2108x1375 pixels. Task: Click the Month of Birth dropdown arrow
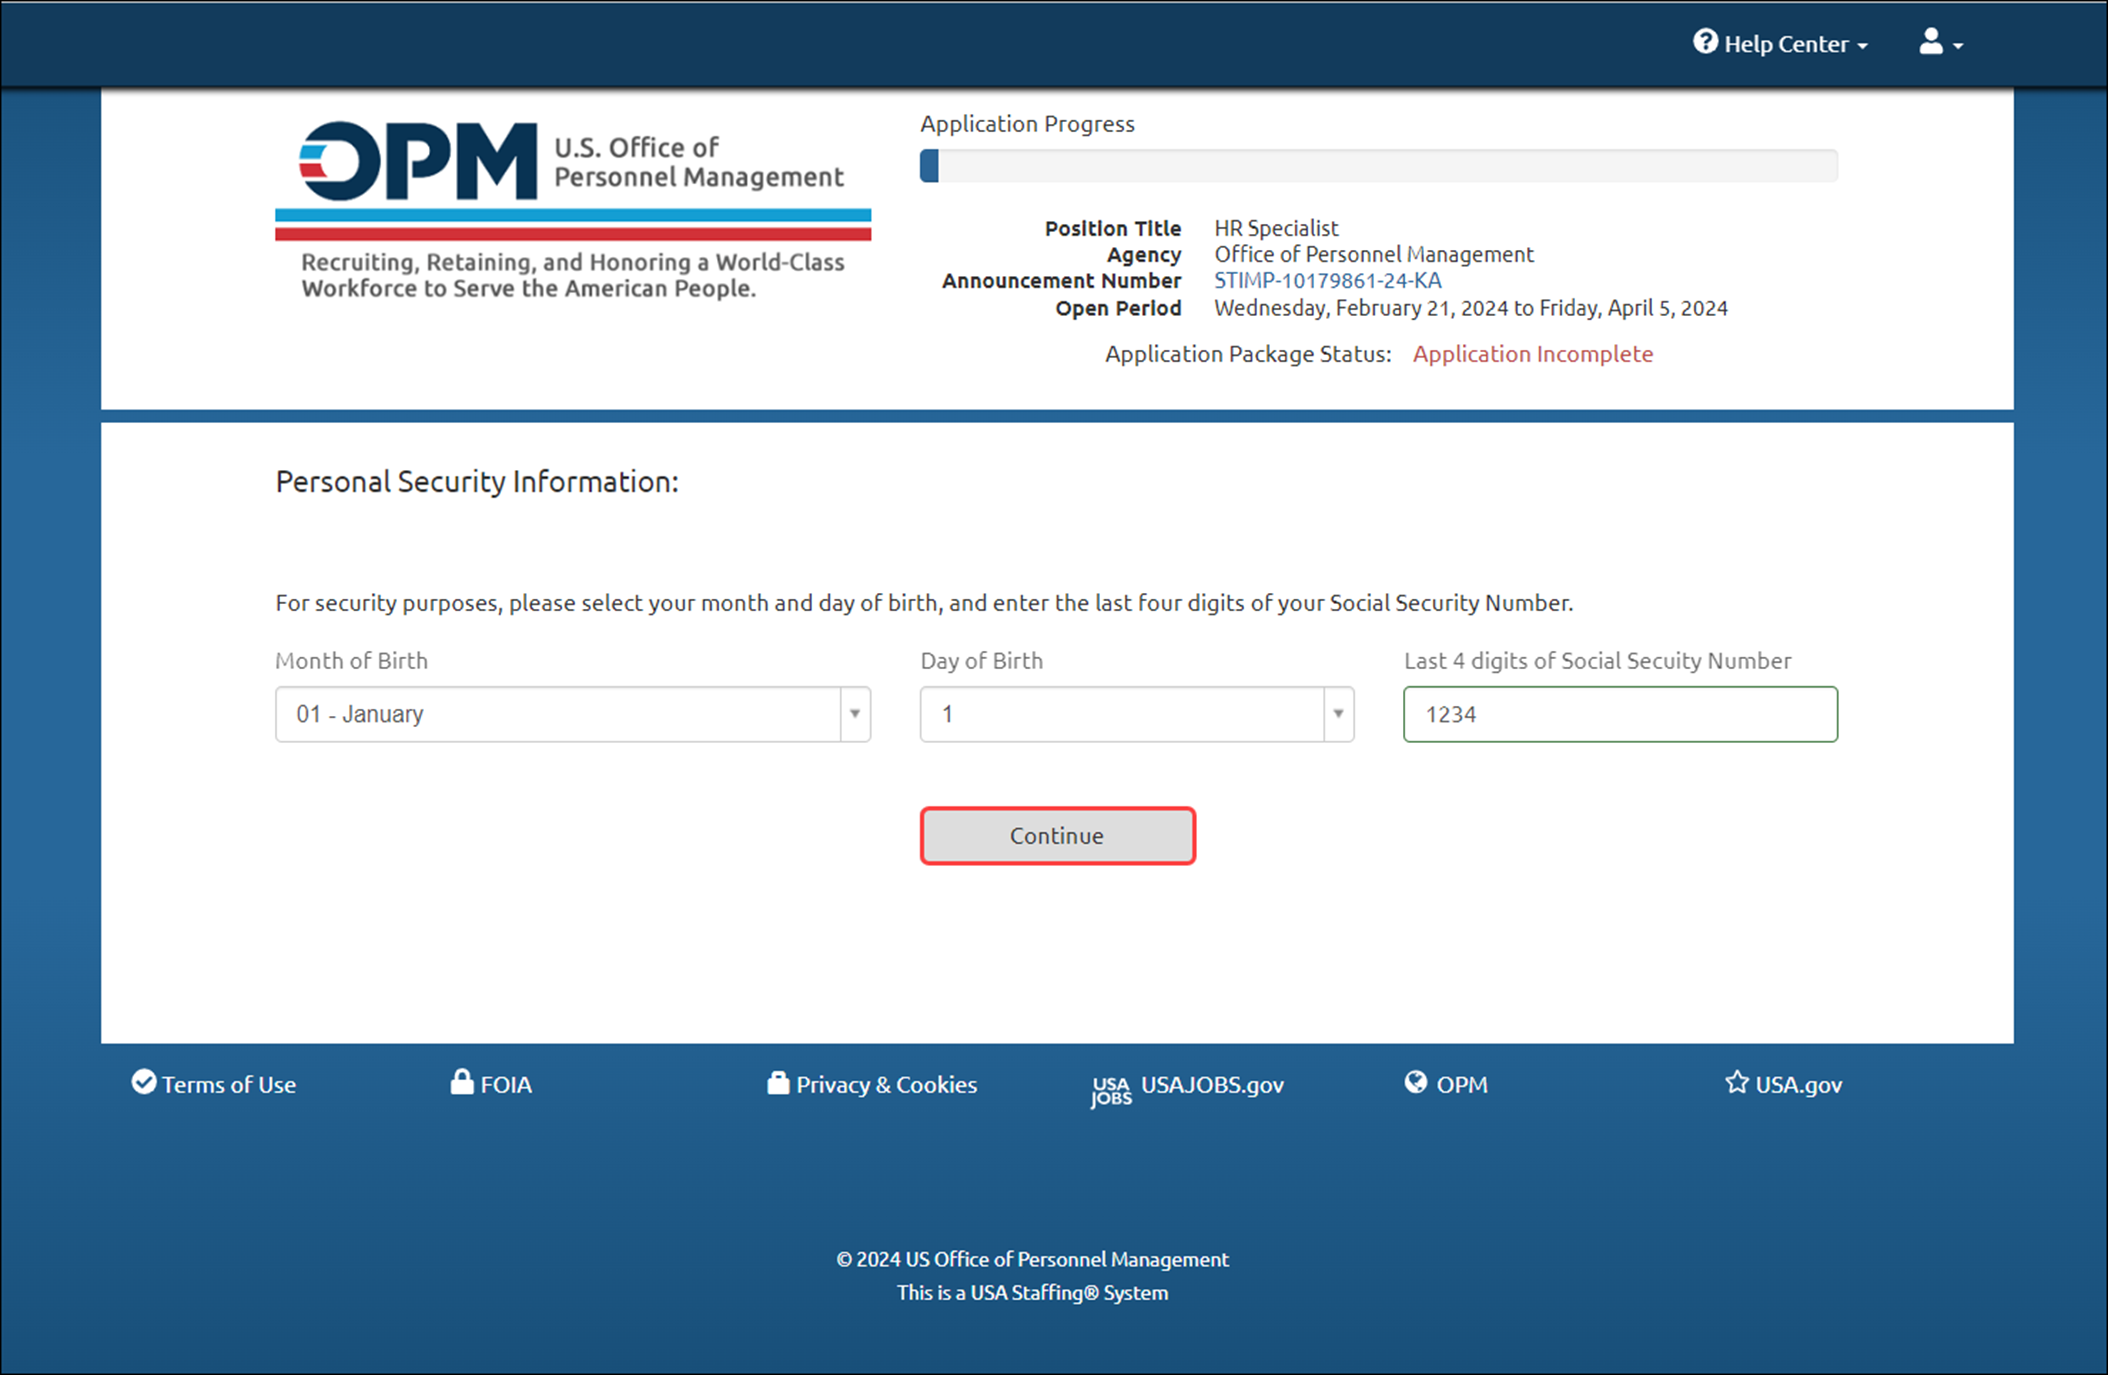[855, 714]
